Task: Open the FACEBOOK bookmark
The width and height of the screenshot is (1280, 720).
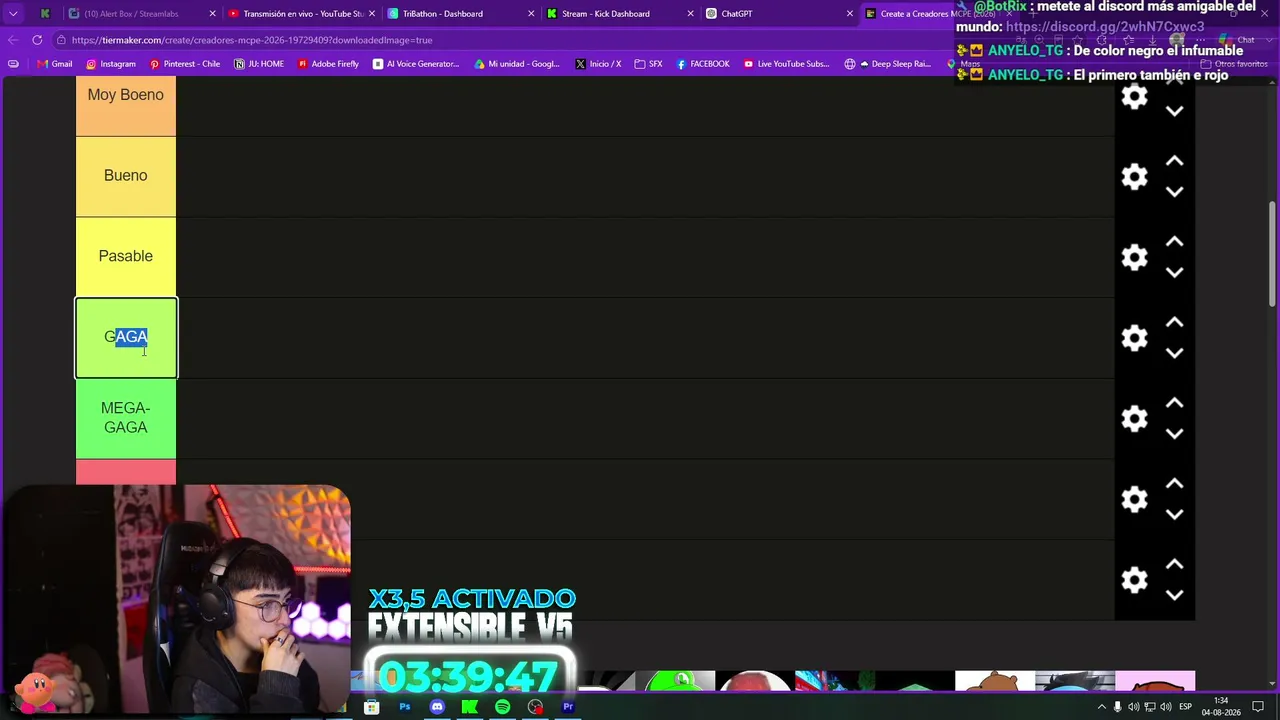Action: (703, 64)
